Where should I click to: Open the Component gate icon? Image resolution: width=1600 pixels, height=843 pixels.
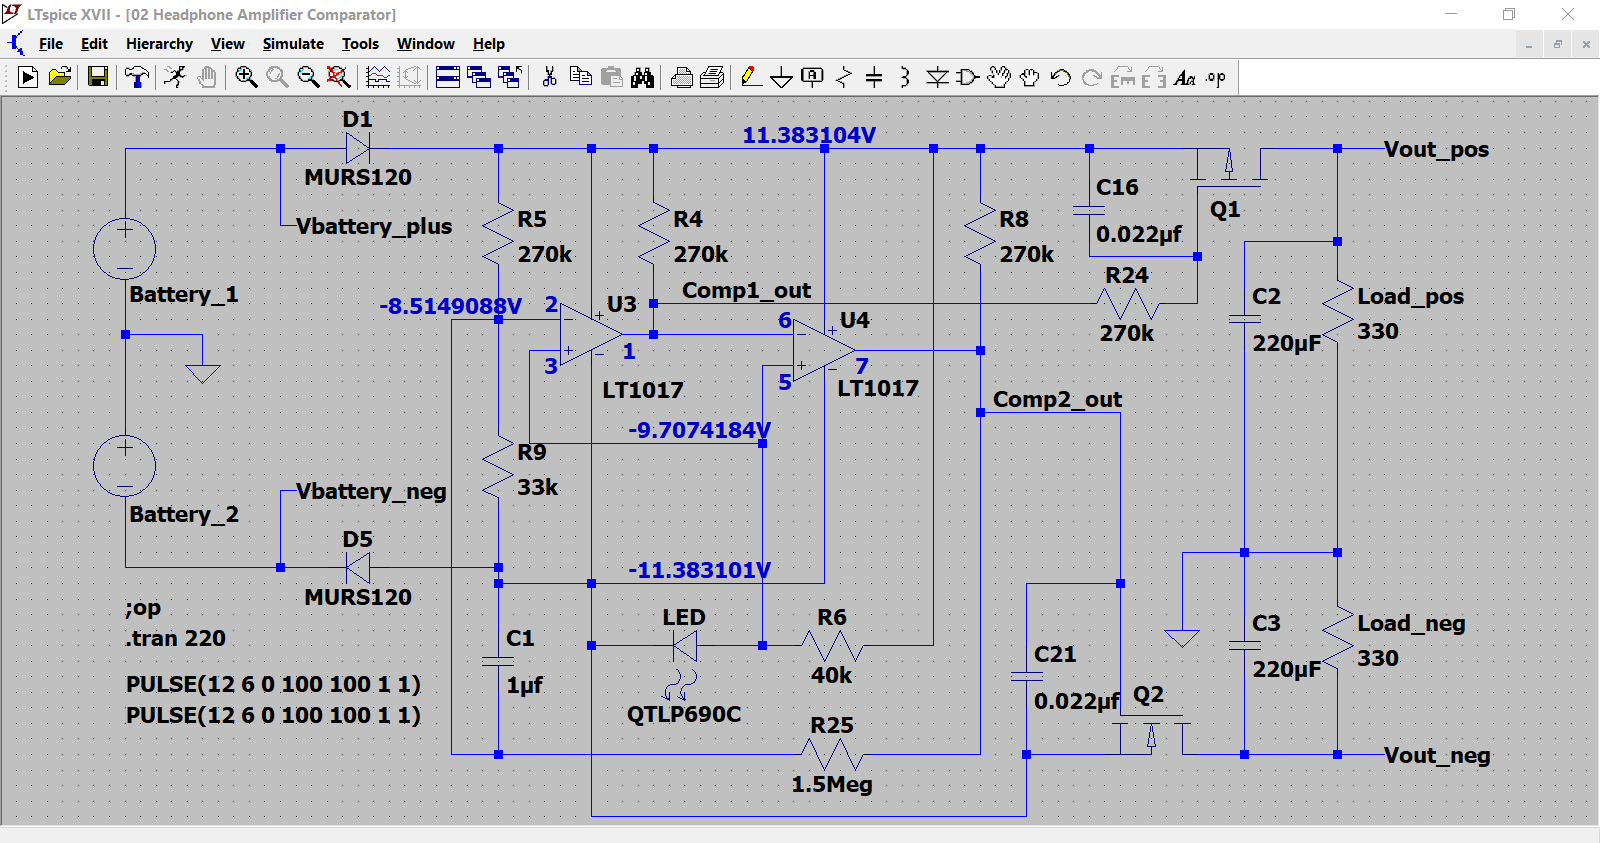coord(968,77)
